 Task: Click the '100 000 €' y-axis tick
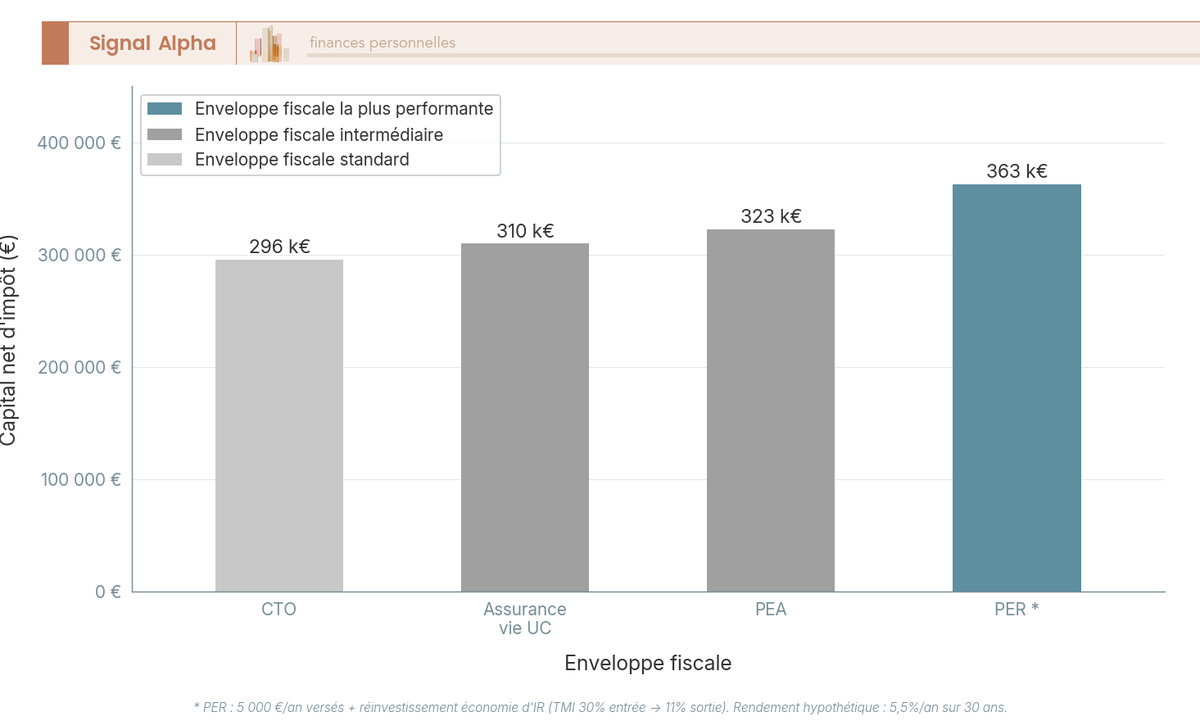click(79, 479)
